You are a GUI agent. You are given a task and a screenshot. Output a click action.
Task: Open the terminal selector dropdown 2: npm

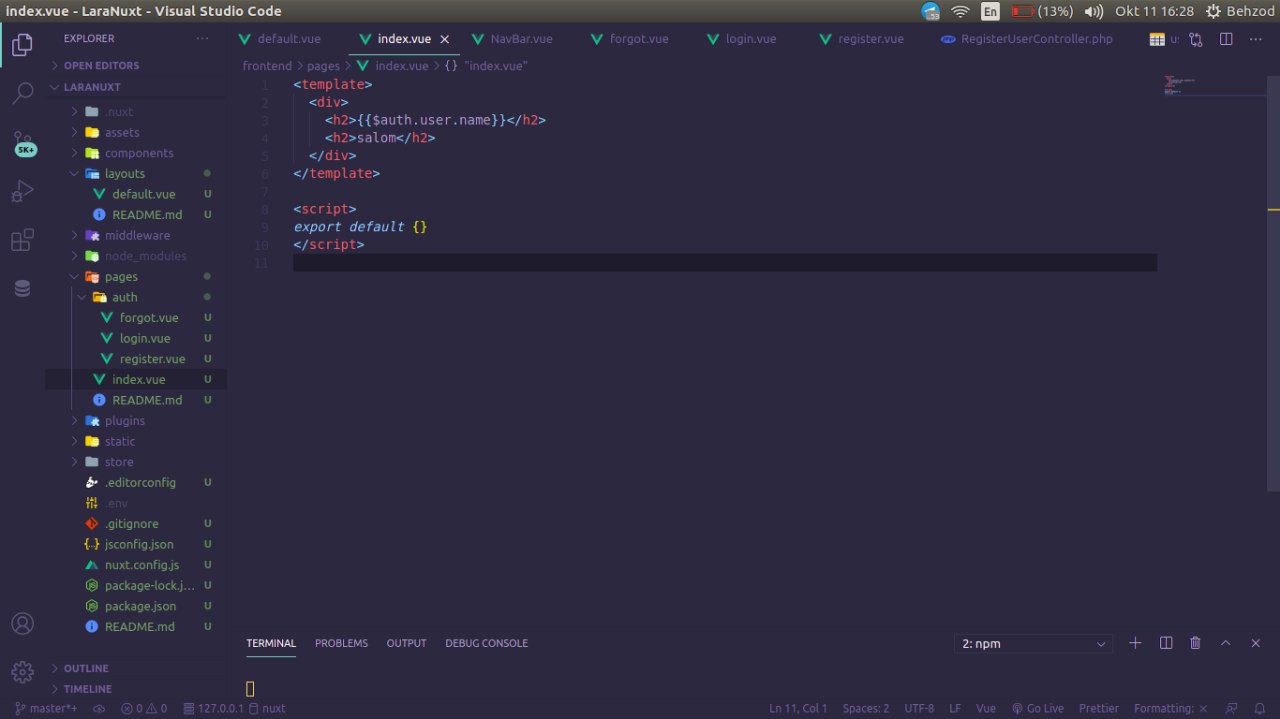point(1033,644)
